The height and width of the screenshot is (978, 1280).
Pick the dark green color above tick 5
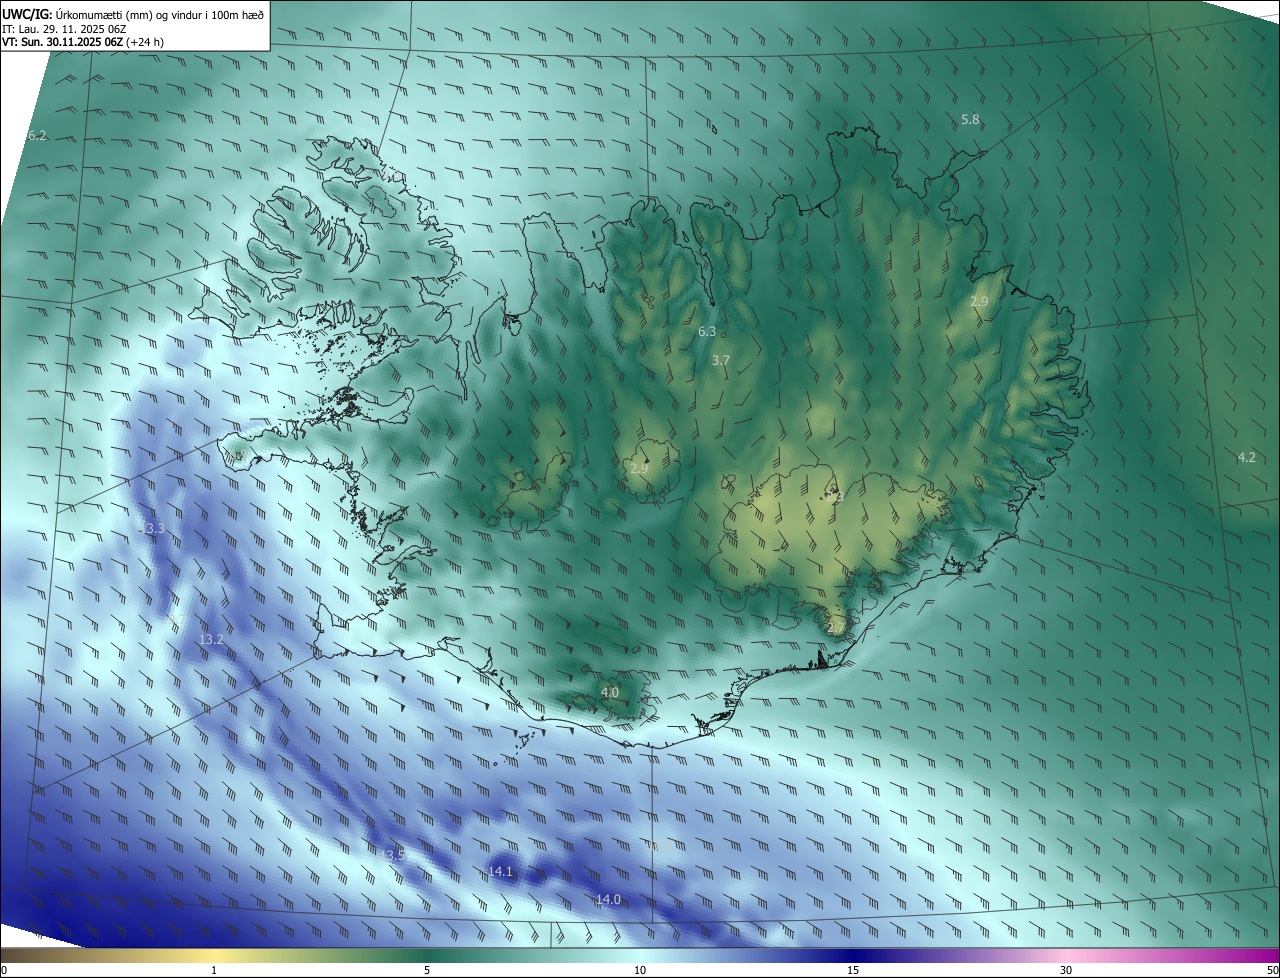[x=427, y=956]
